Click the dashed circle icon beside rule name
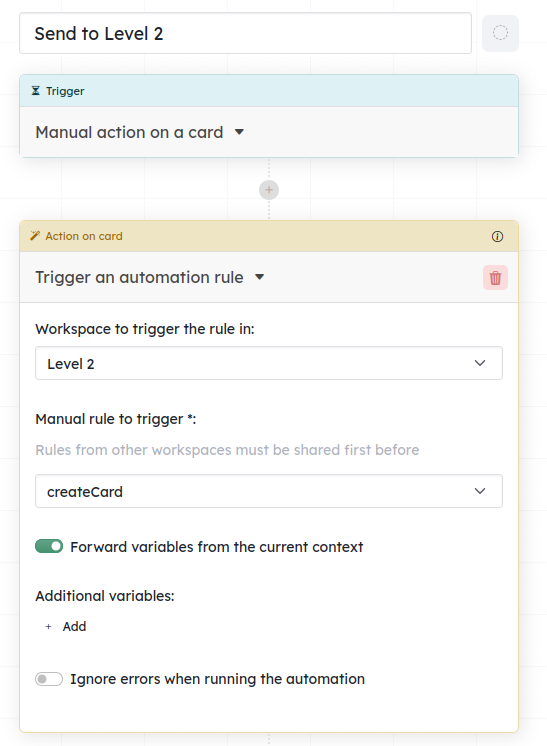547x746 pixels. 500,33
